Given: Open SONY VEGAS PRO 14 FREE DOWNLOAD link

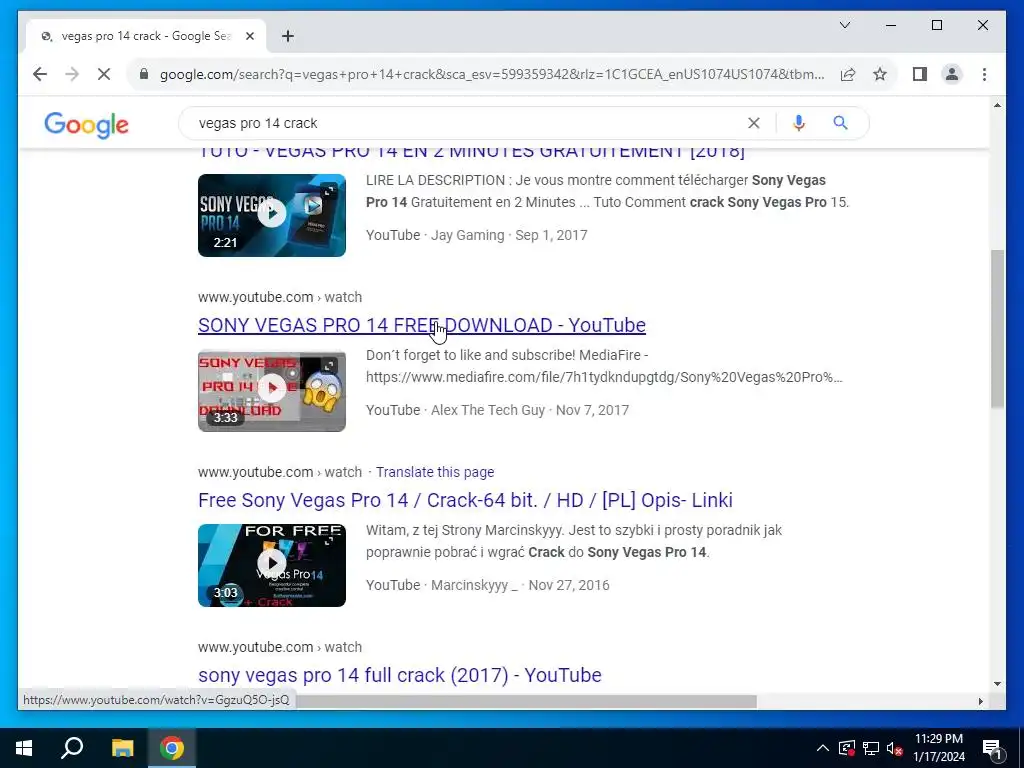Looking at the screenshot, I should coord(422,325).
